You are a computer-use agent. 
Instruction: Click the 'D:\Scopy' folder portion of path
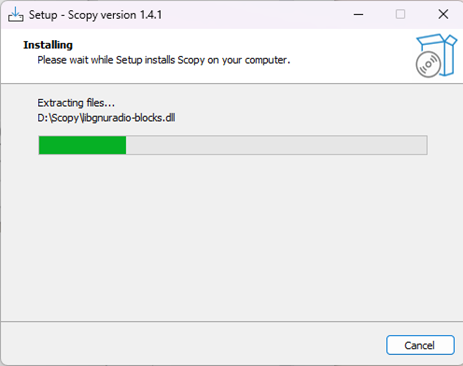58,118
